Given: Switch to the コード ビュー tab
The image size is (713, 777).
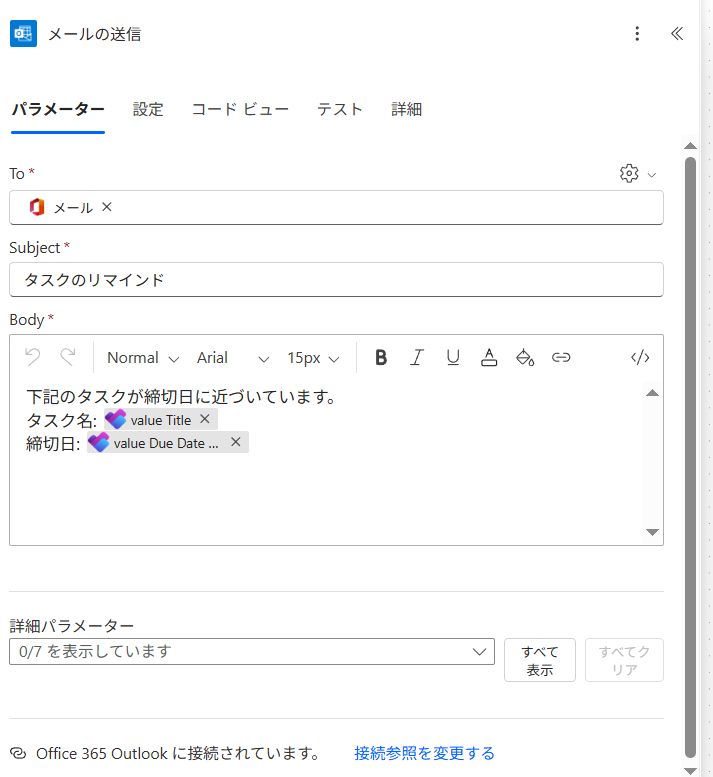Looking at the screenshot, I should point(240,109).
